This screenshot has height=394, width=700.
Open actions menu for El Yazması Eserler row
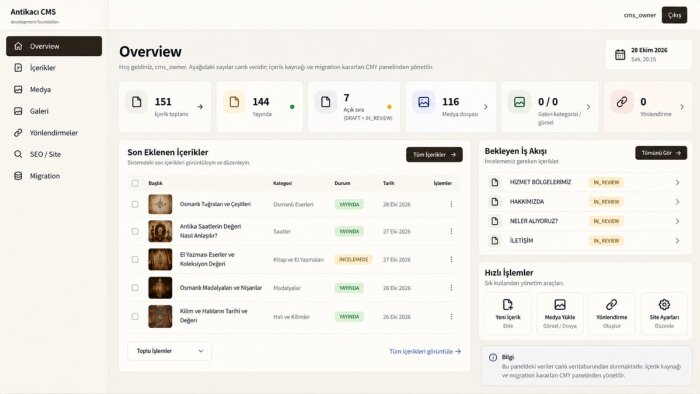coord(451,259)
